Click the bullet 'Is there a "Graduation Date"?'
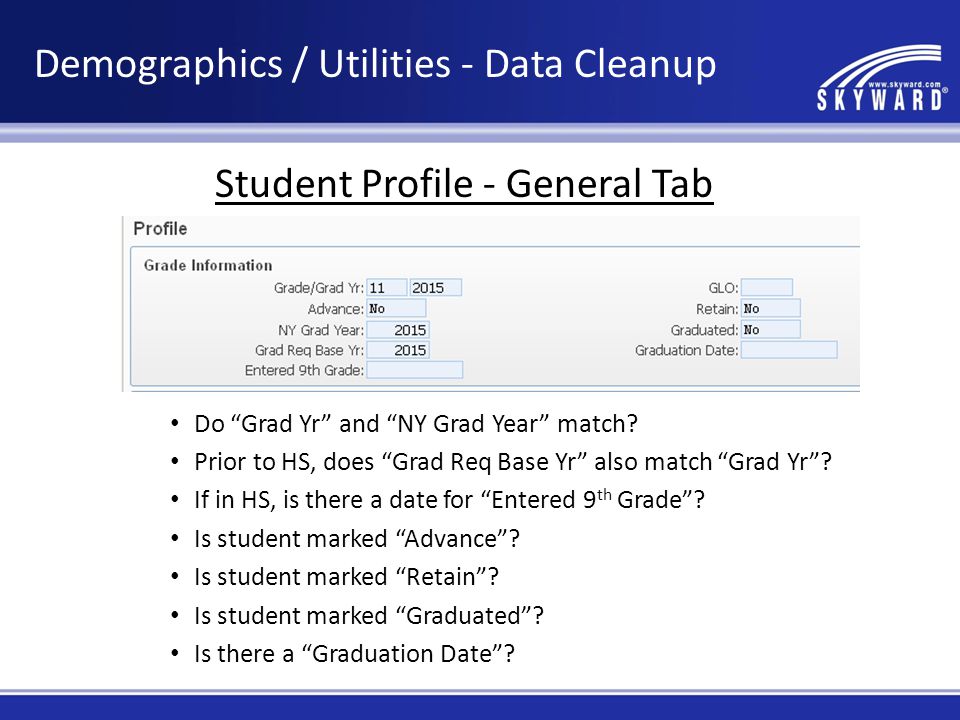 (x=354, y=654)
